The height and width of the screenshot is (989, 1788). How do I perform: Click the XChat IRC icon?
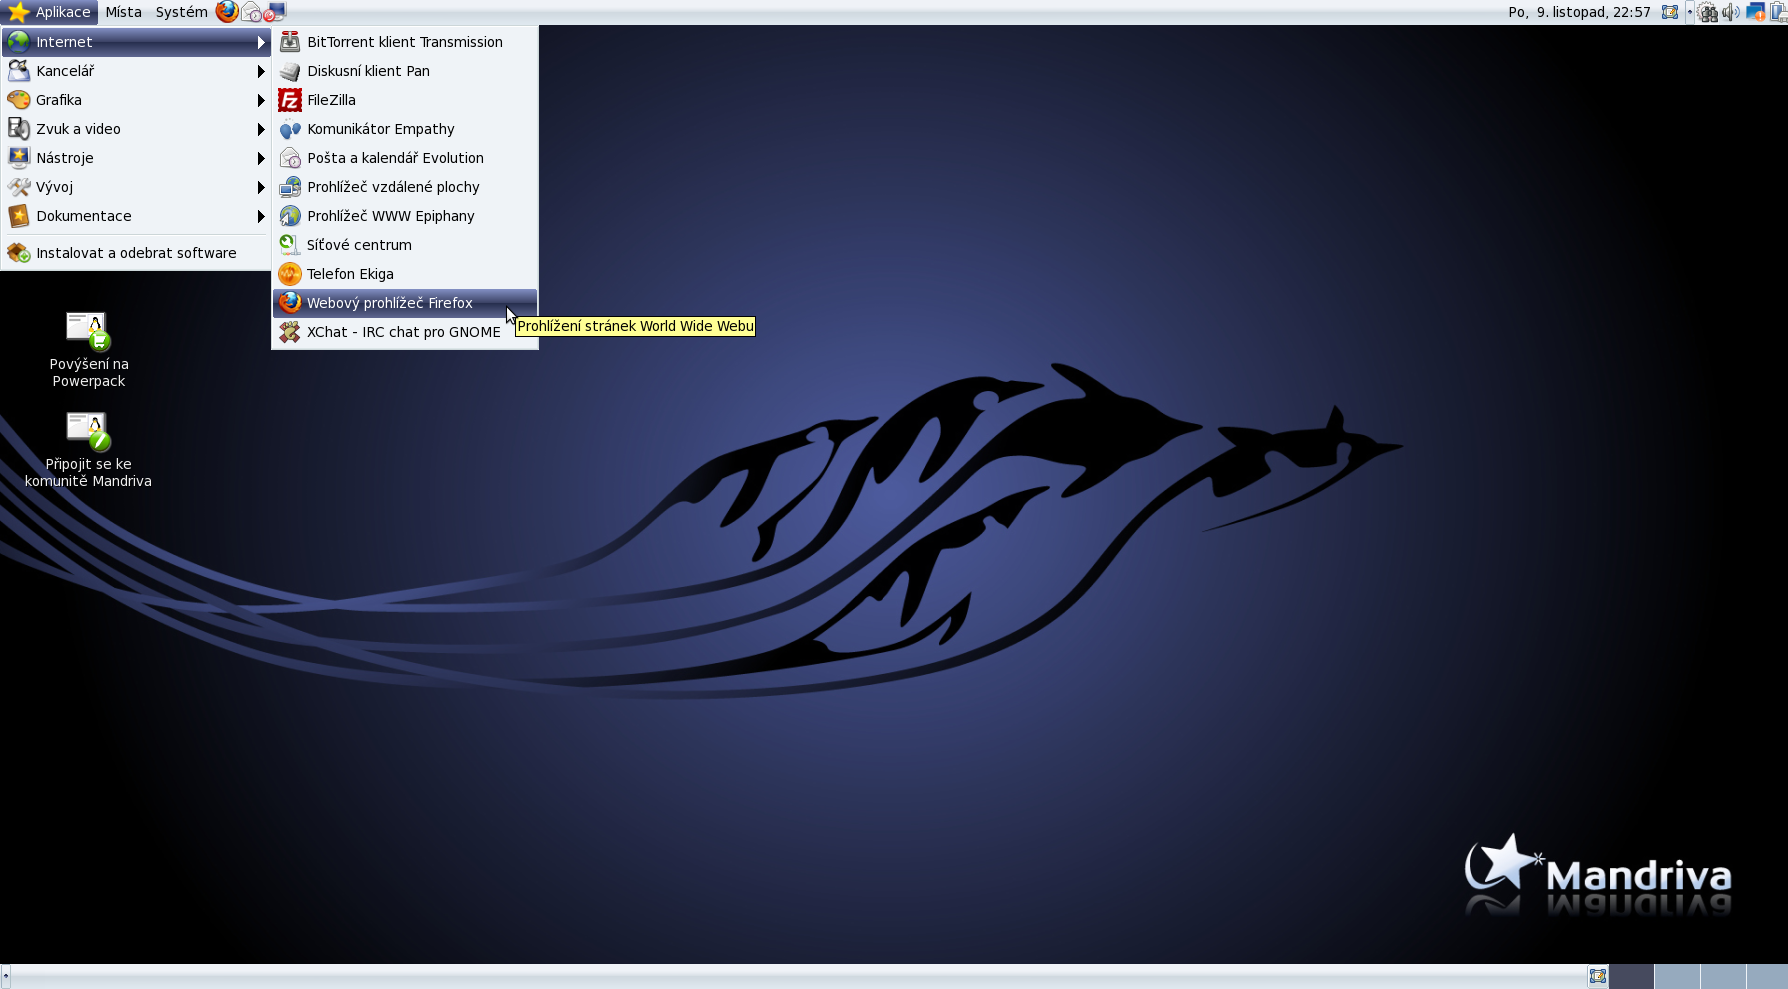pos(290,332)
